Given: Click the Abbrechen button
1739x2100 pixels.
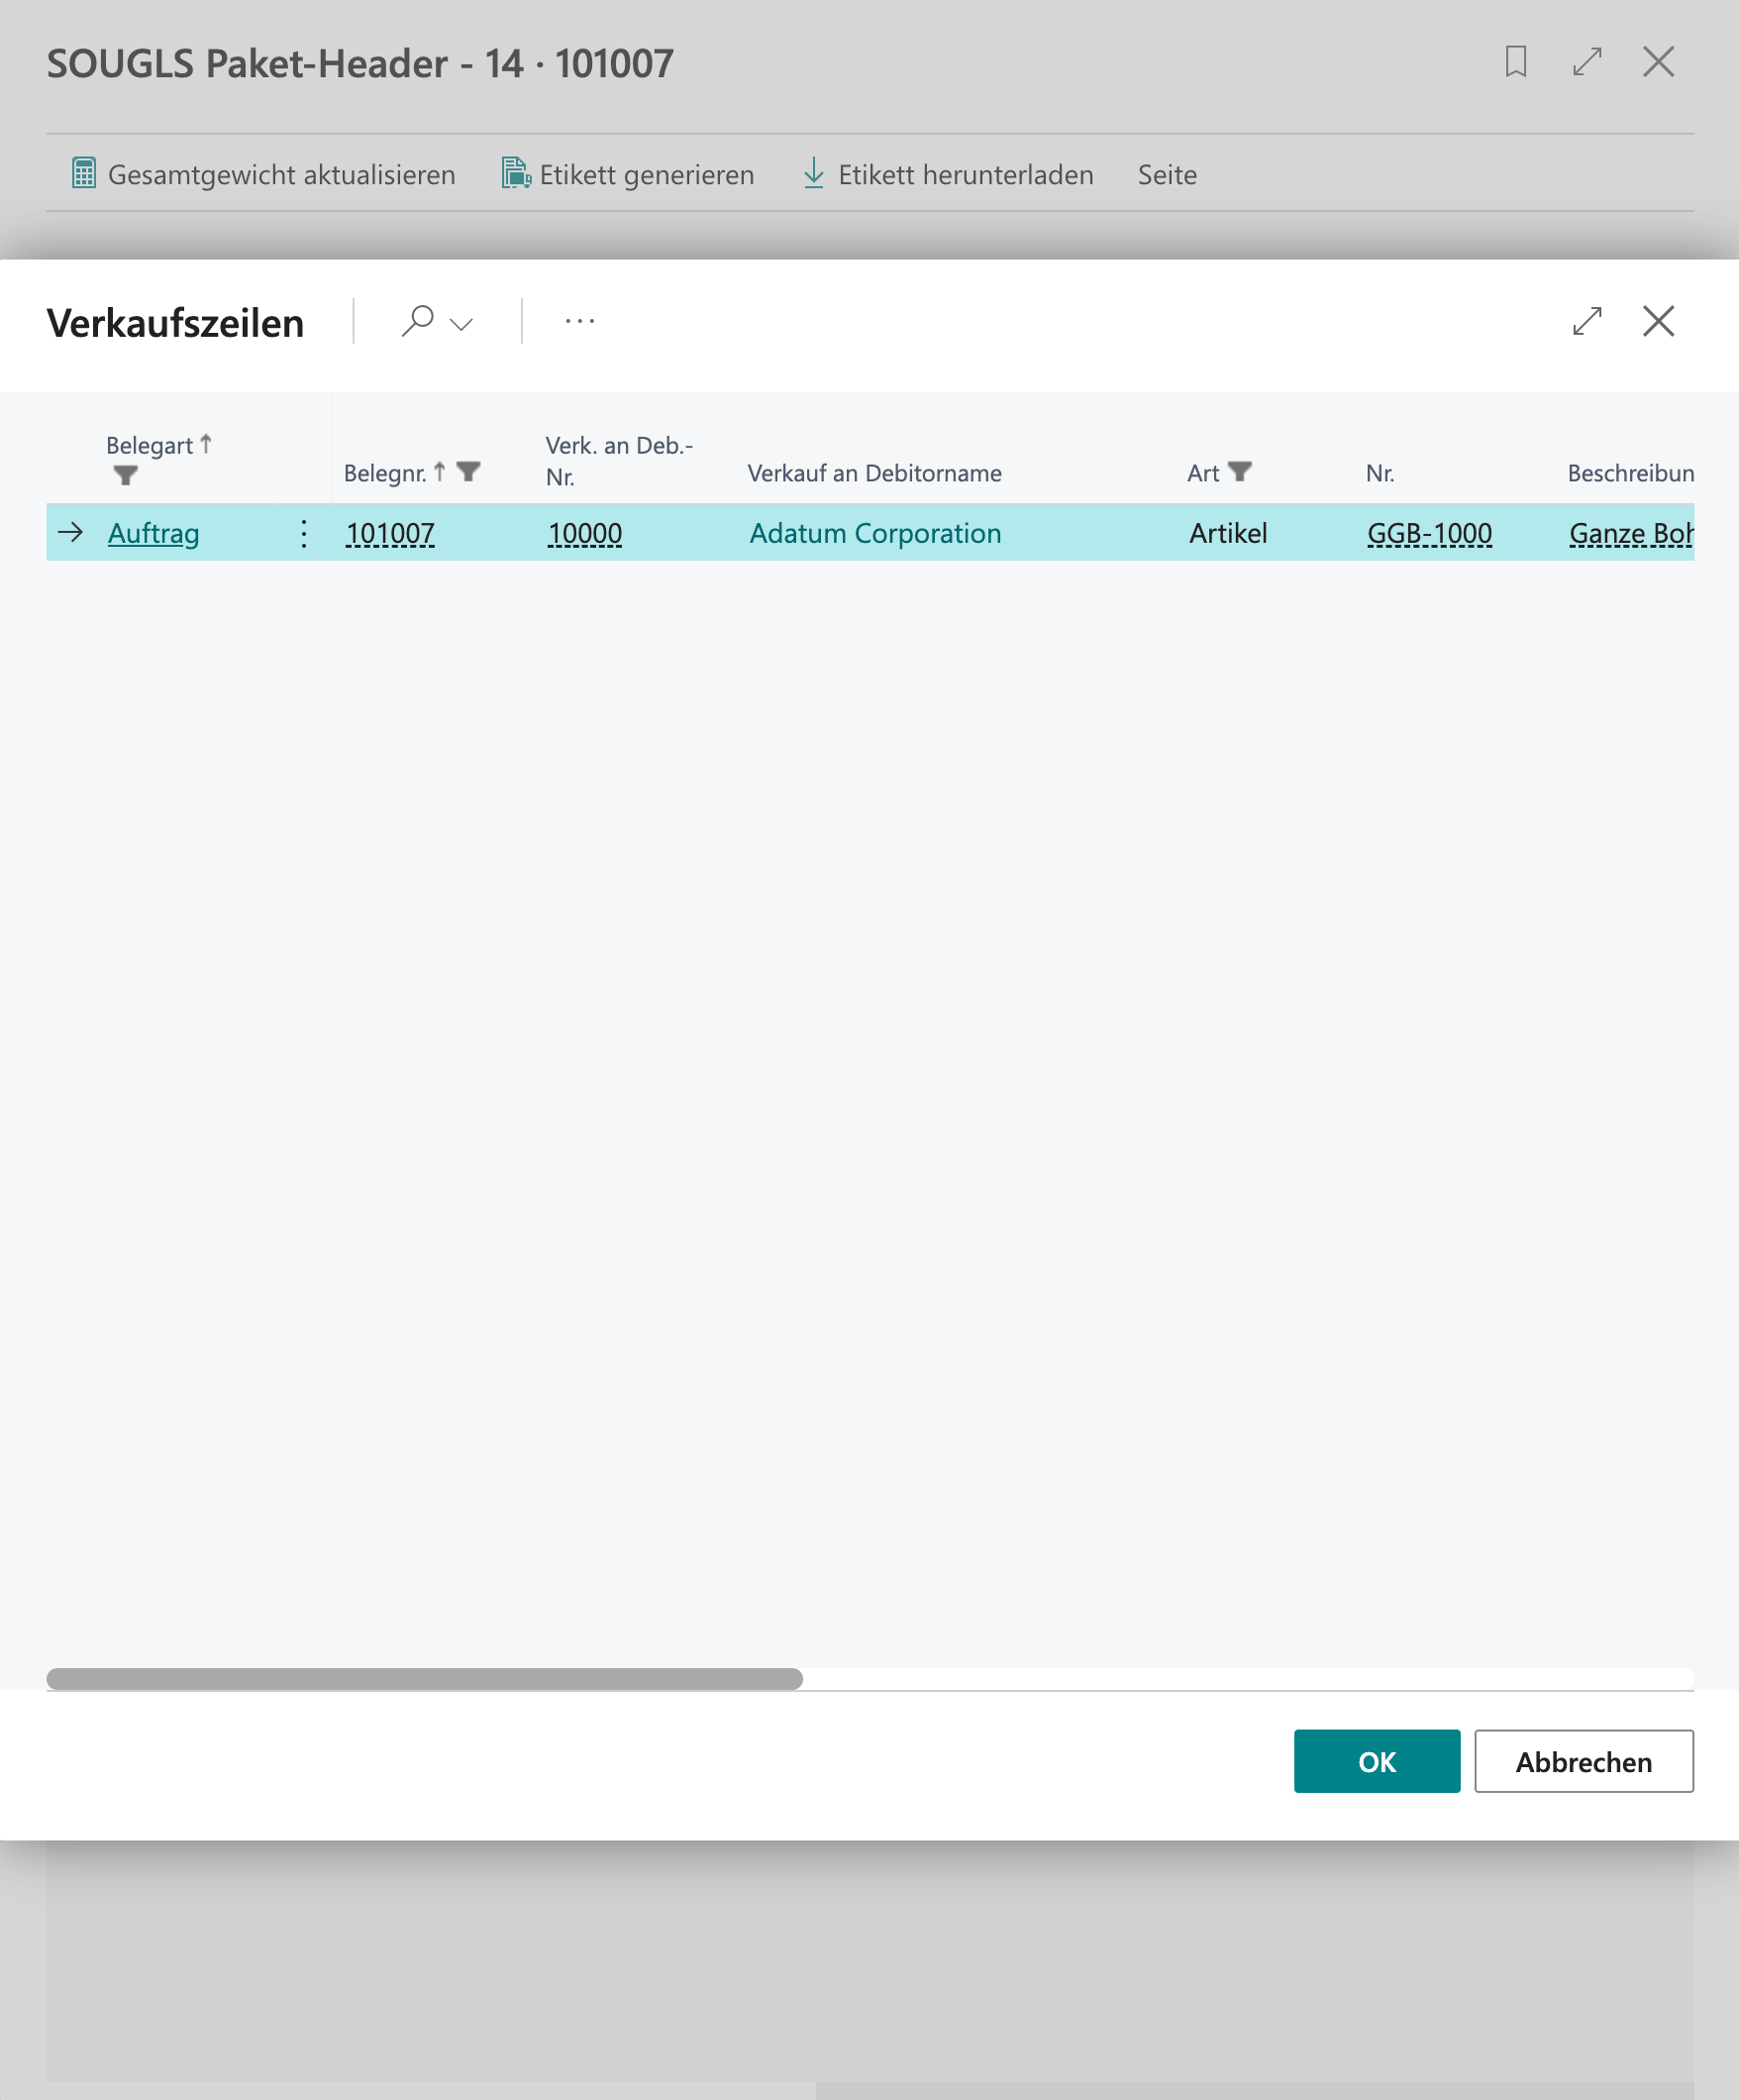Looking at the screenshot, I should pos(1583,1761).
